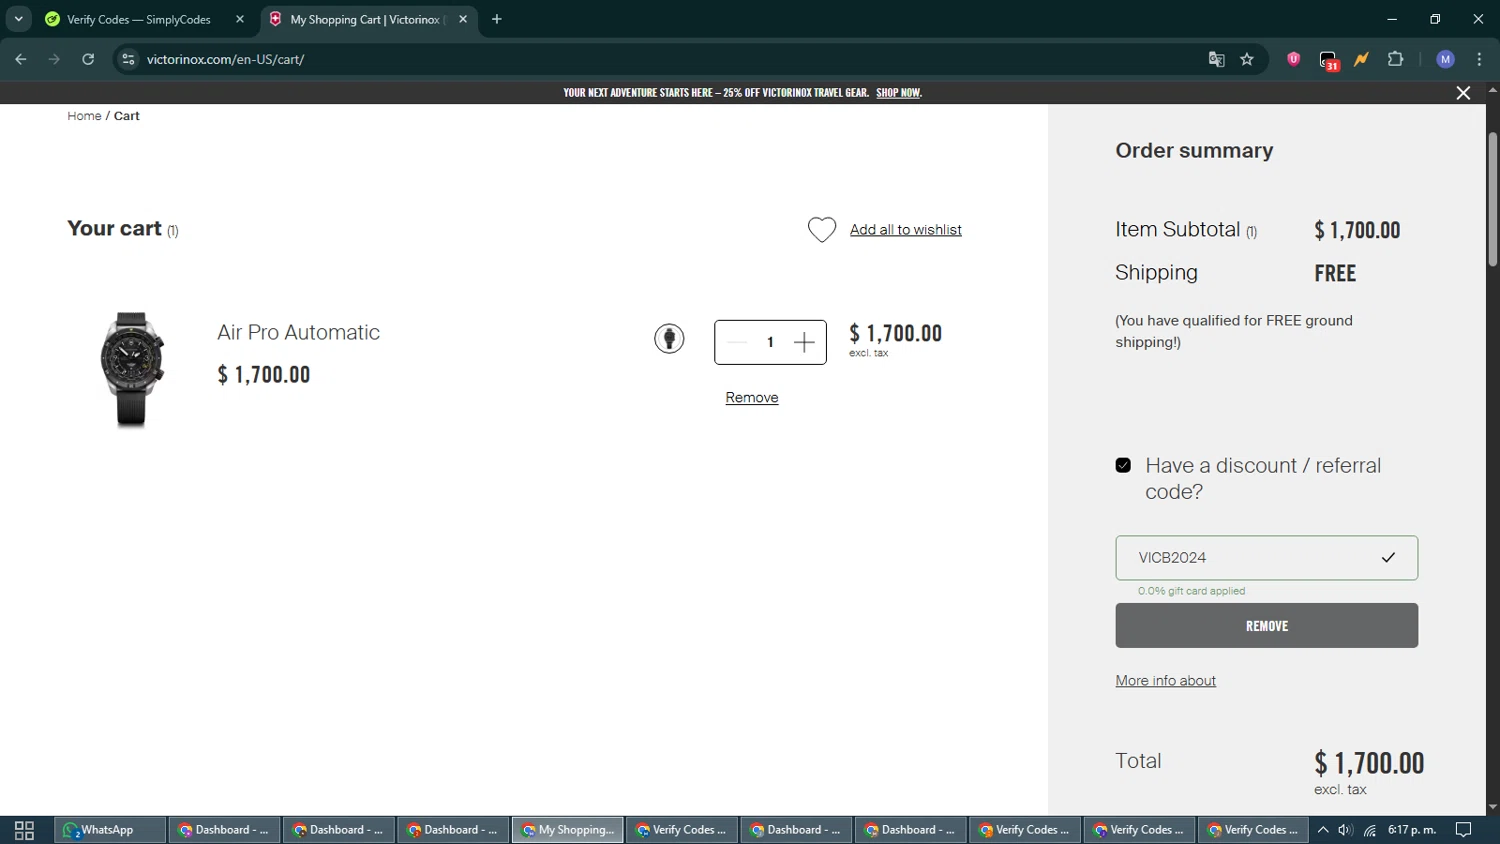The image size is (1500, 844).
Task: Click SHOP NOW in promo banner
Action: click(898, 93)
